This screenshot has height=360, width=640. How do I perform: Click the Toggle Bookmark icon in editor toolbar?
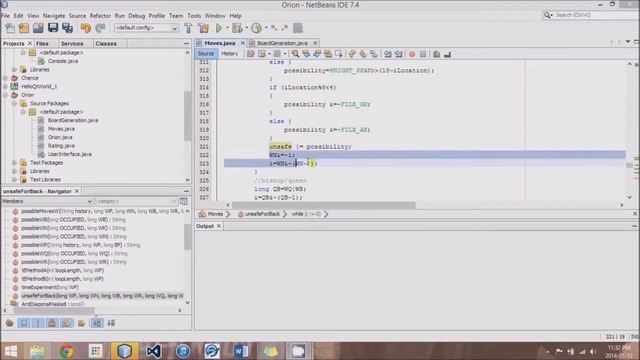point(373,54)
